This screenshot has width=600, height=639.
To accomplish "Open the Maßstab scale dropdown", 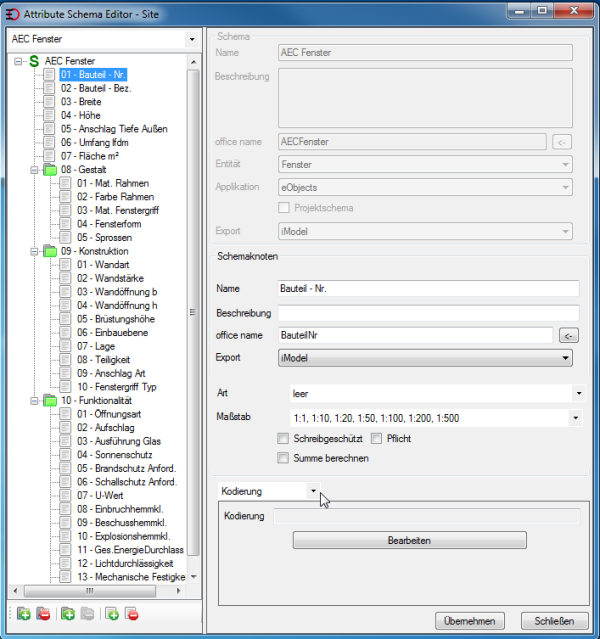I will (576, 418).
